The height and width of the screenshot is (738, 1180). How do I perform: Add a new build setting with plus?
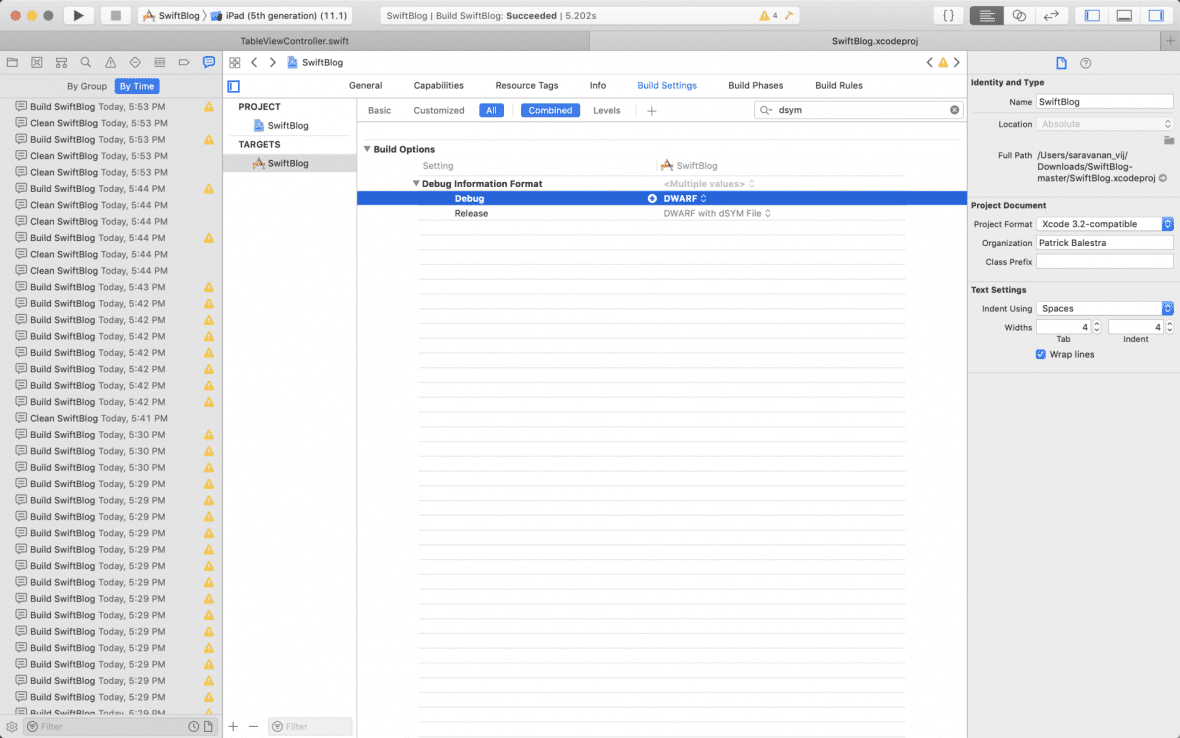[652, 111]
